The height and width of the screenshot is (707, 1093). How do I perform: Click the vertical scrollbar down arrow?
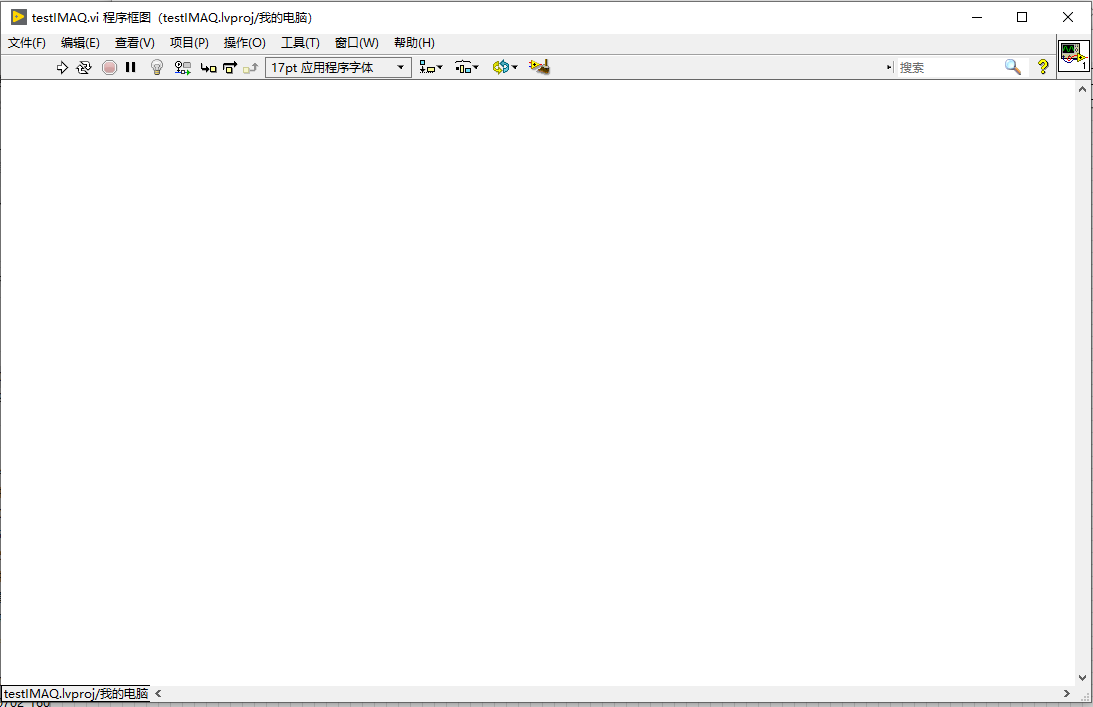coord(1083,678)
